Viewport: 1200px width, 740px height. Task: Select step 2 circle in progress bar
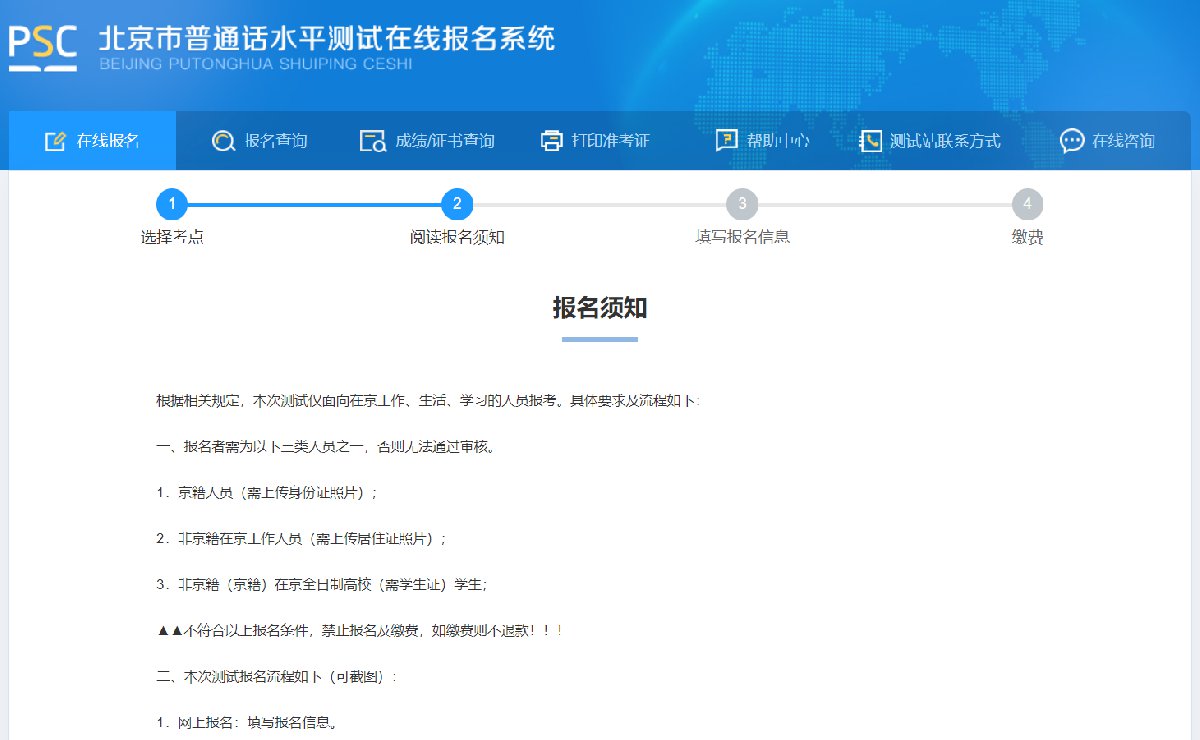[x=457, y=205]
